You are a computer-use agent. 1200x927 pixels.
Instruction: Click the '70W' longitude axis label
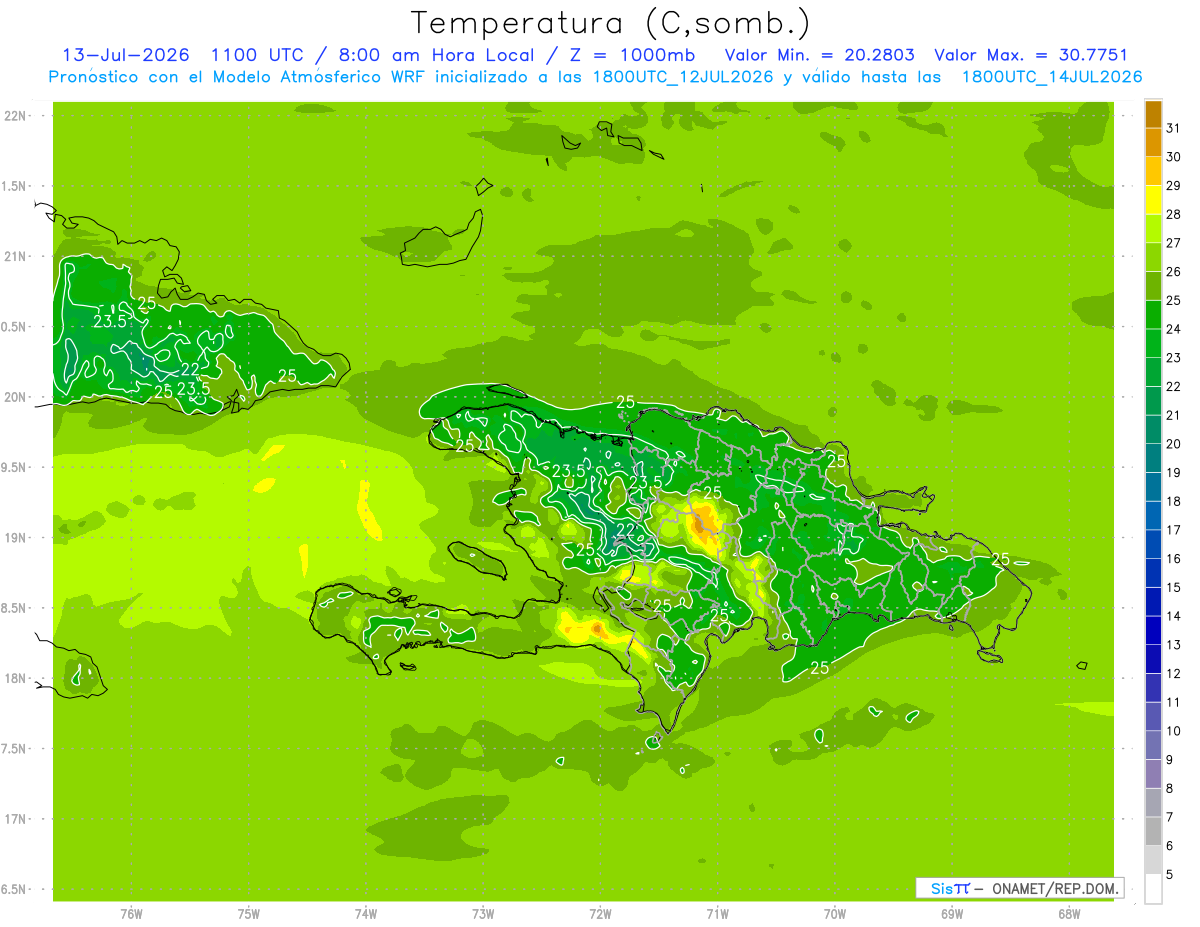[x=835, y=913]
